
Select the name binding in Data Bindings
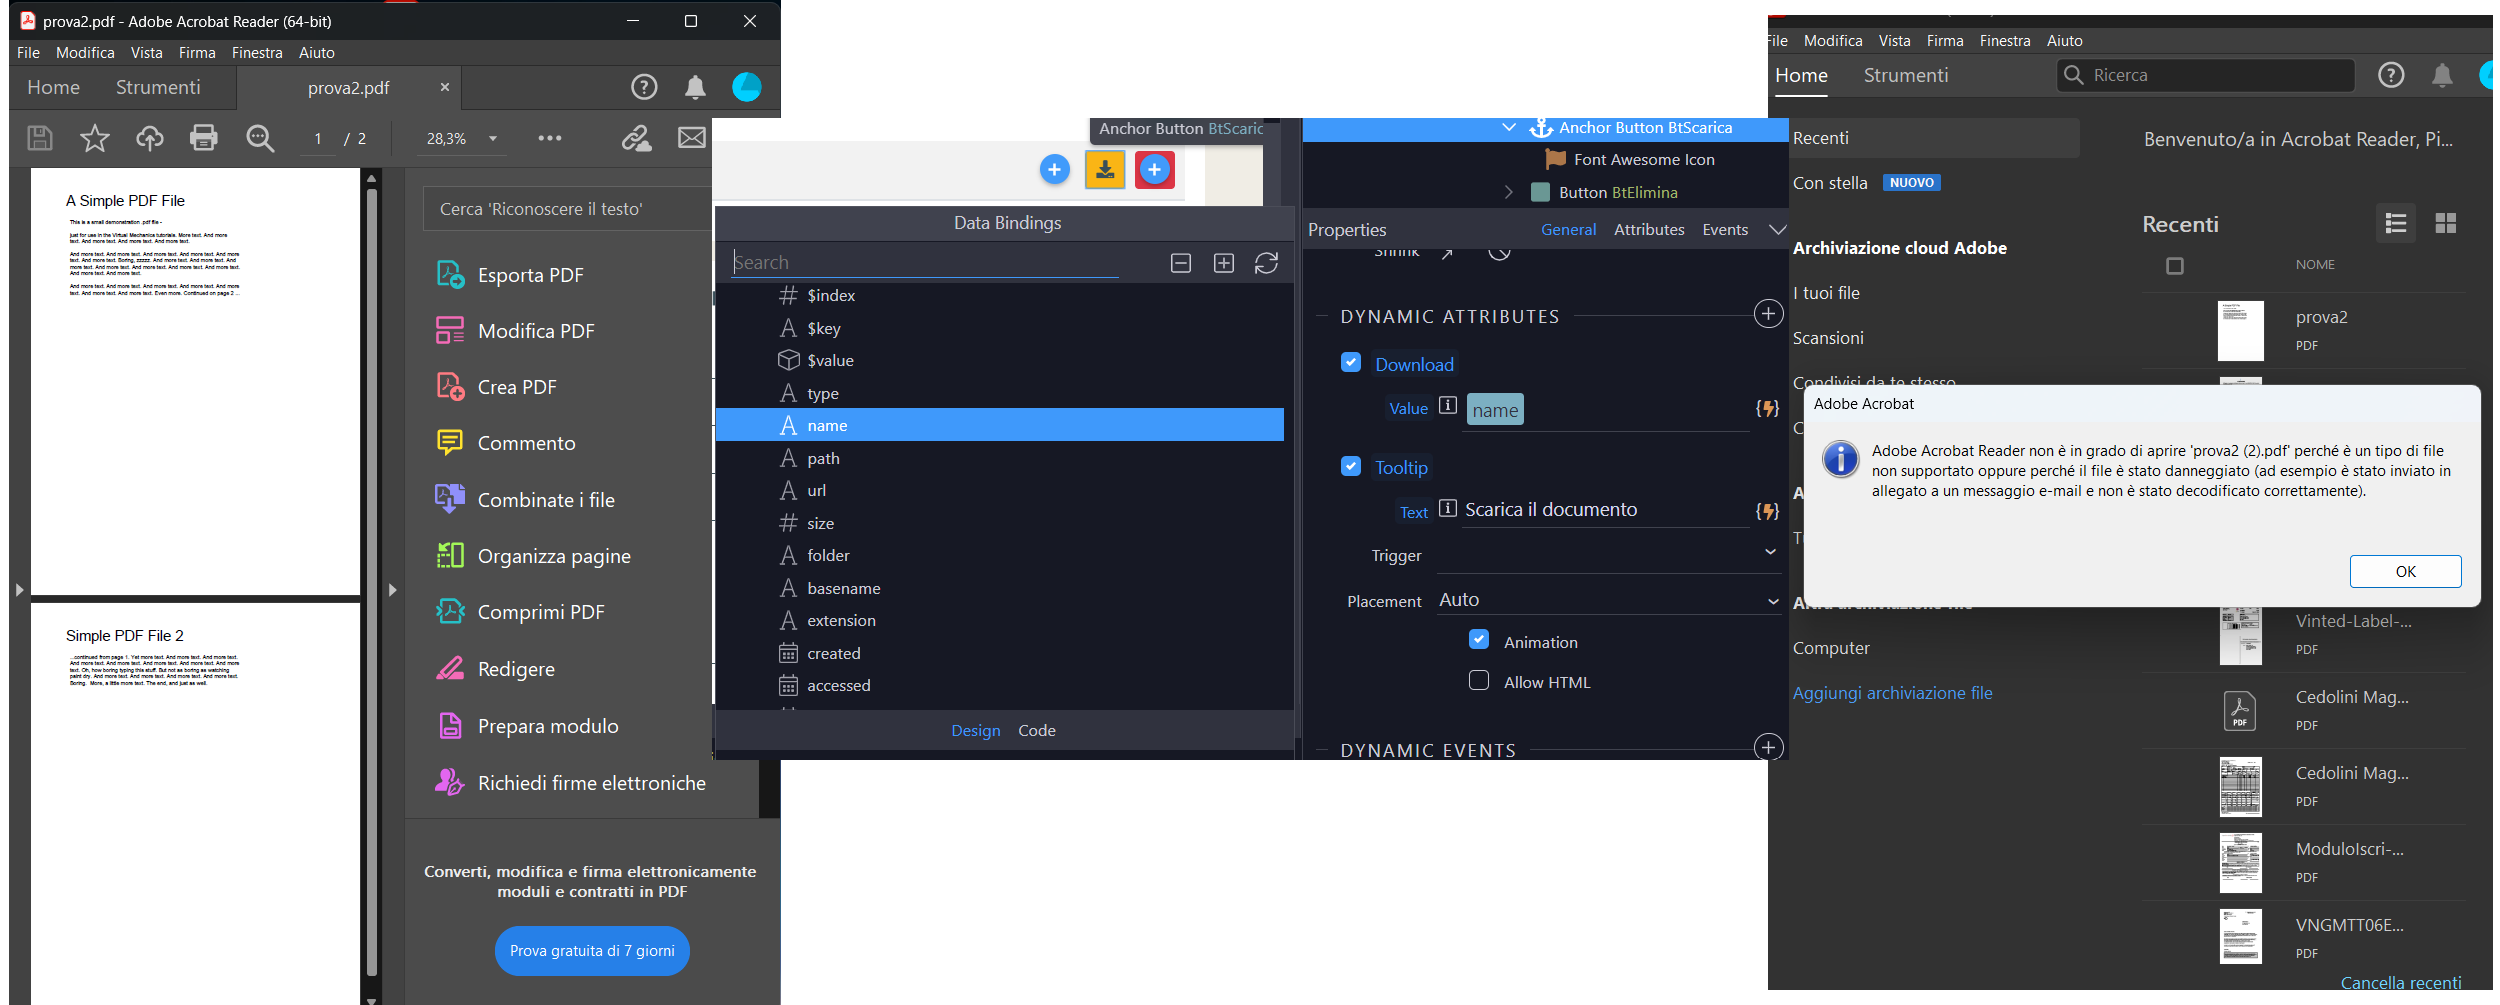[x=1000, y=425]
